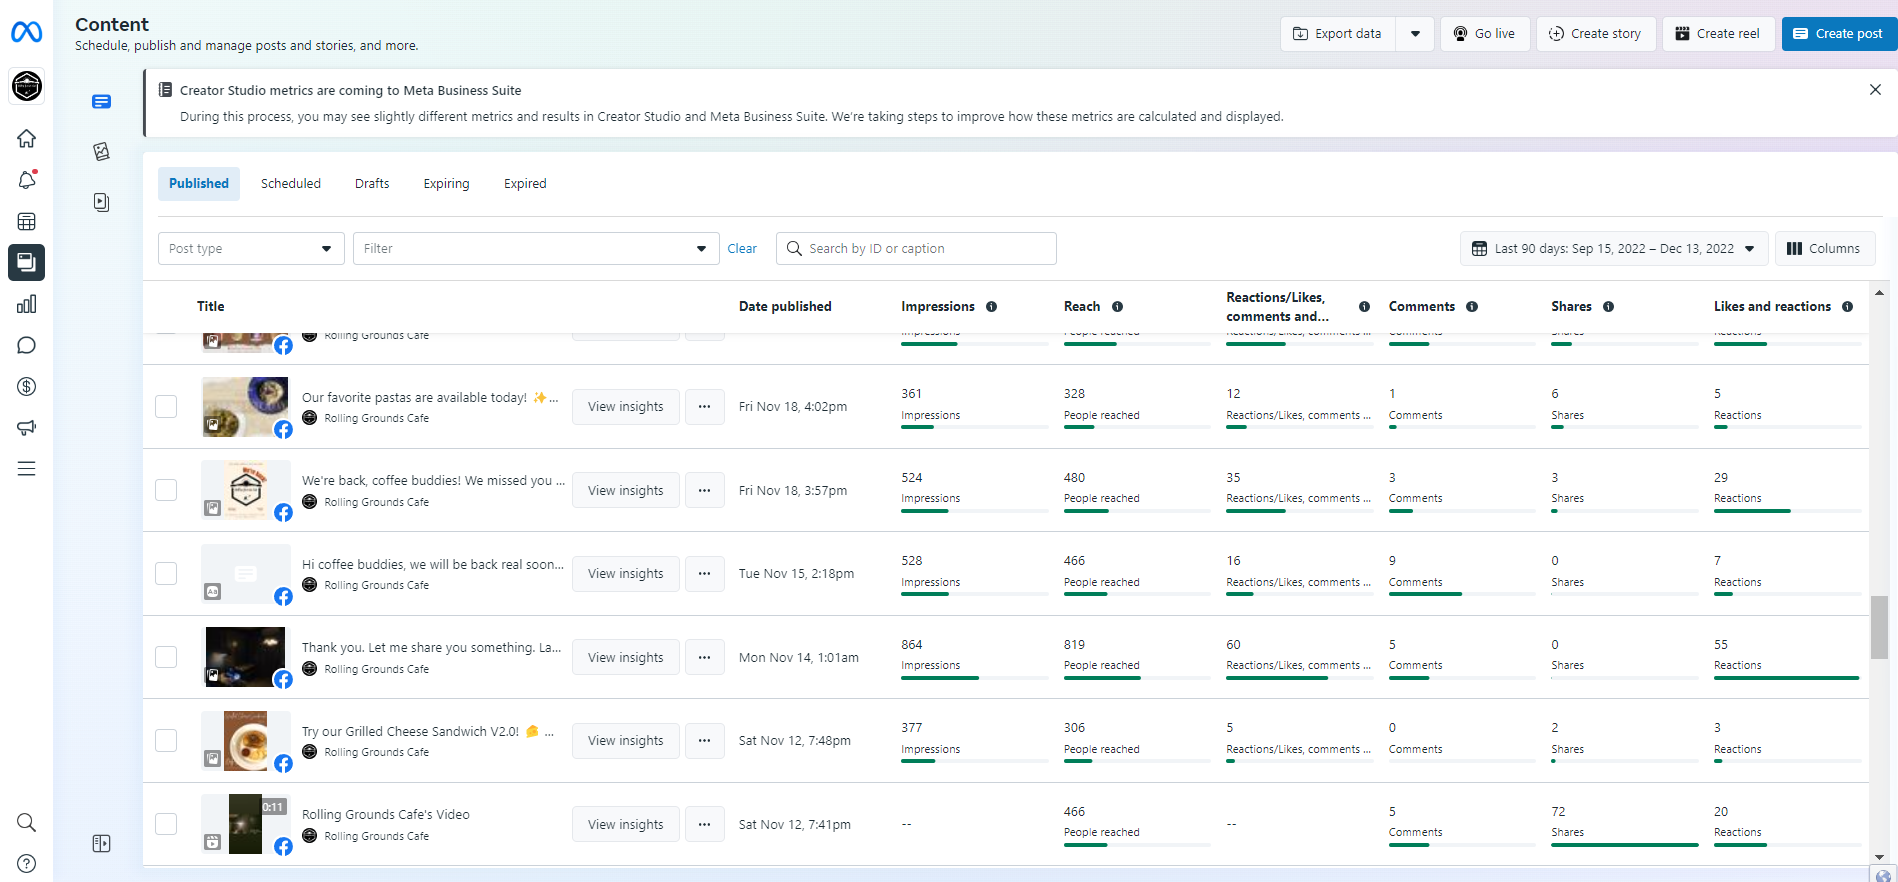Open the Notifications bell icon

(x=27, y=180)
